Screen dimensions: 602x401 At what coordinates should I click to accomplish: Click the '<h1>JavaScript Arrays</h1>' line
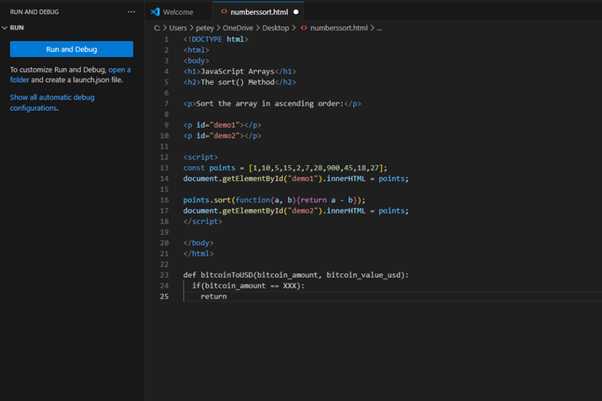pyautogui.click(x=240, y=71)
